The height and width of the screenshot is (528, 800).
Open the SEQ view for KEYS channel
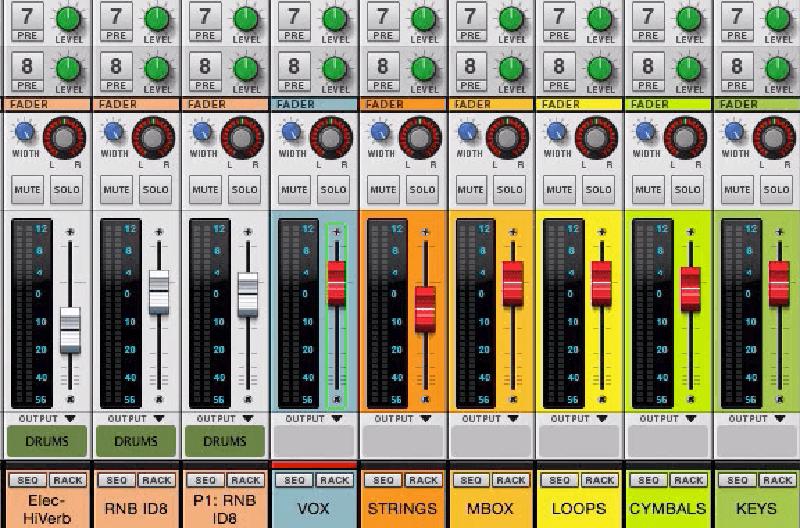[x=735, y=481]
